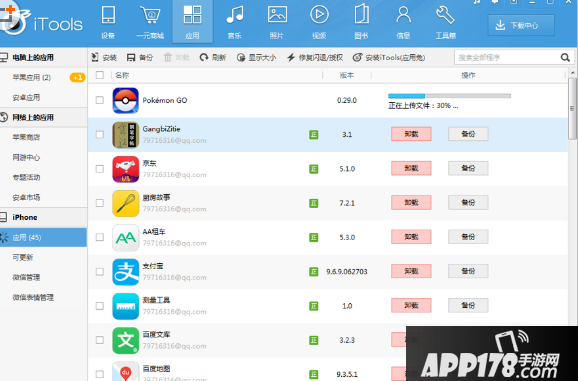The height and width of the screenshot is (381, 578).
Task: Click the red uninstall button for GangbiZitie
Action: 411,134
